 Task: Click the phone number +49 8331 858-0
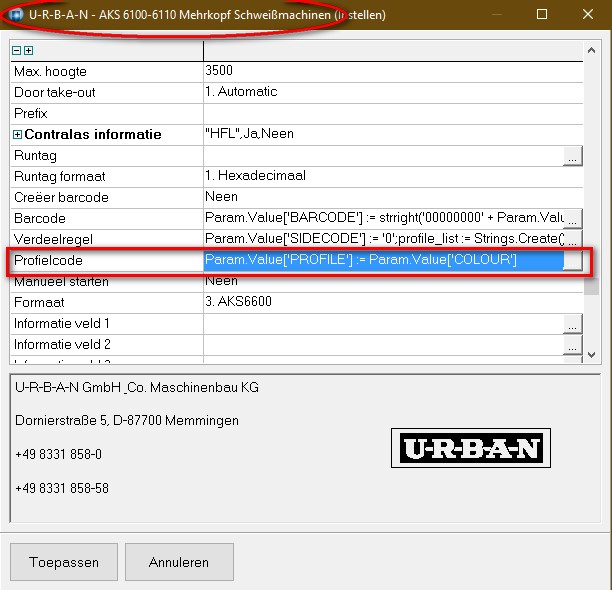[x=59, y=455]
